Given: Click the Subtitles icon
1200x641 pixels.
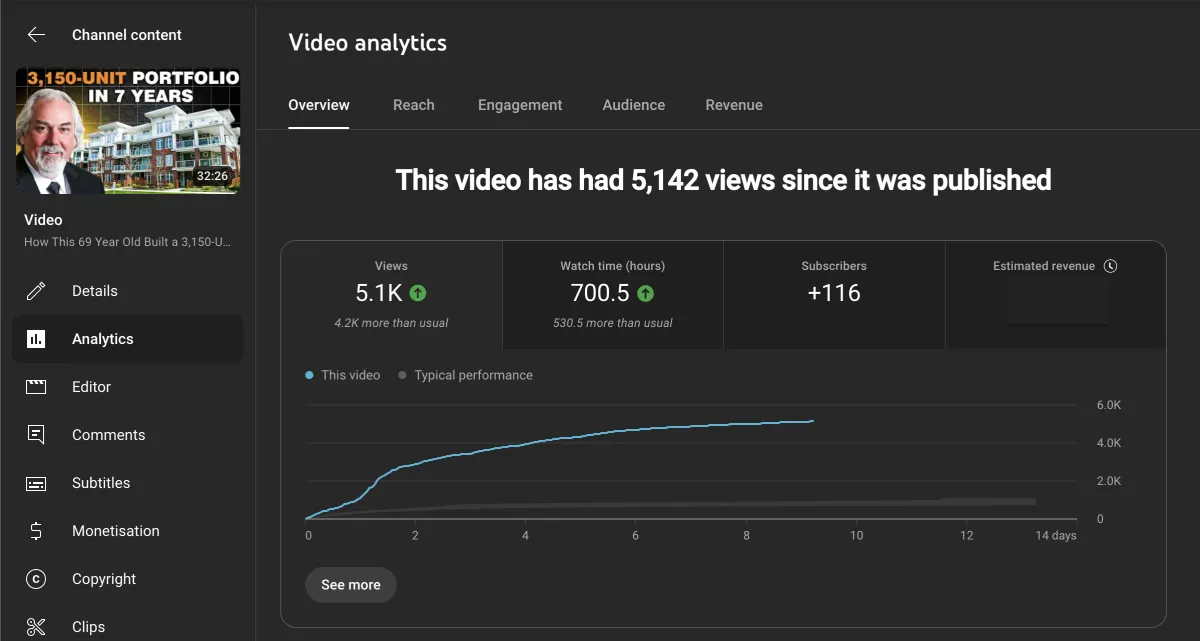Looking at the screenshot, I should pyautogui.click(x=36, y=483).
